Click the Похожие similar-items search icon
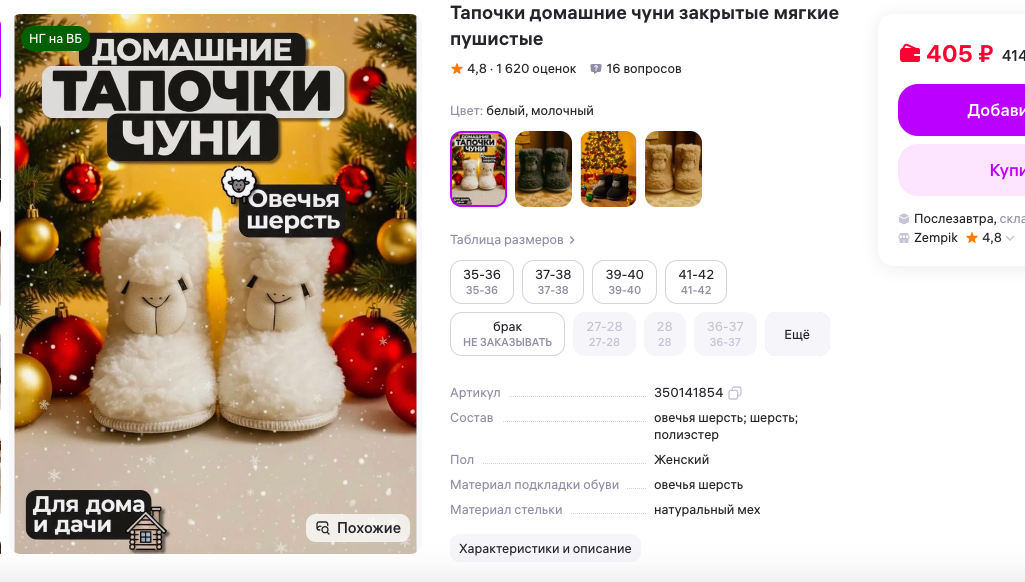Image resolution: width=1025 pixels, height=582 pixels. 323,528
